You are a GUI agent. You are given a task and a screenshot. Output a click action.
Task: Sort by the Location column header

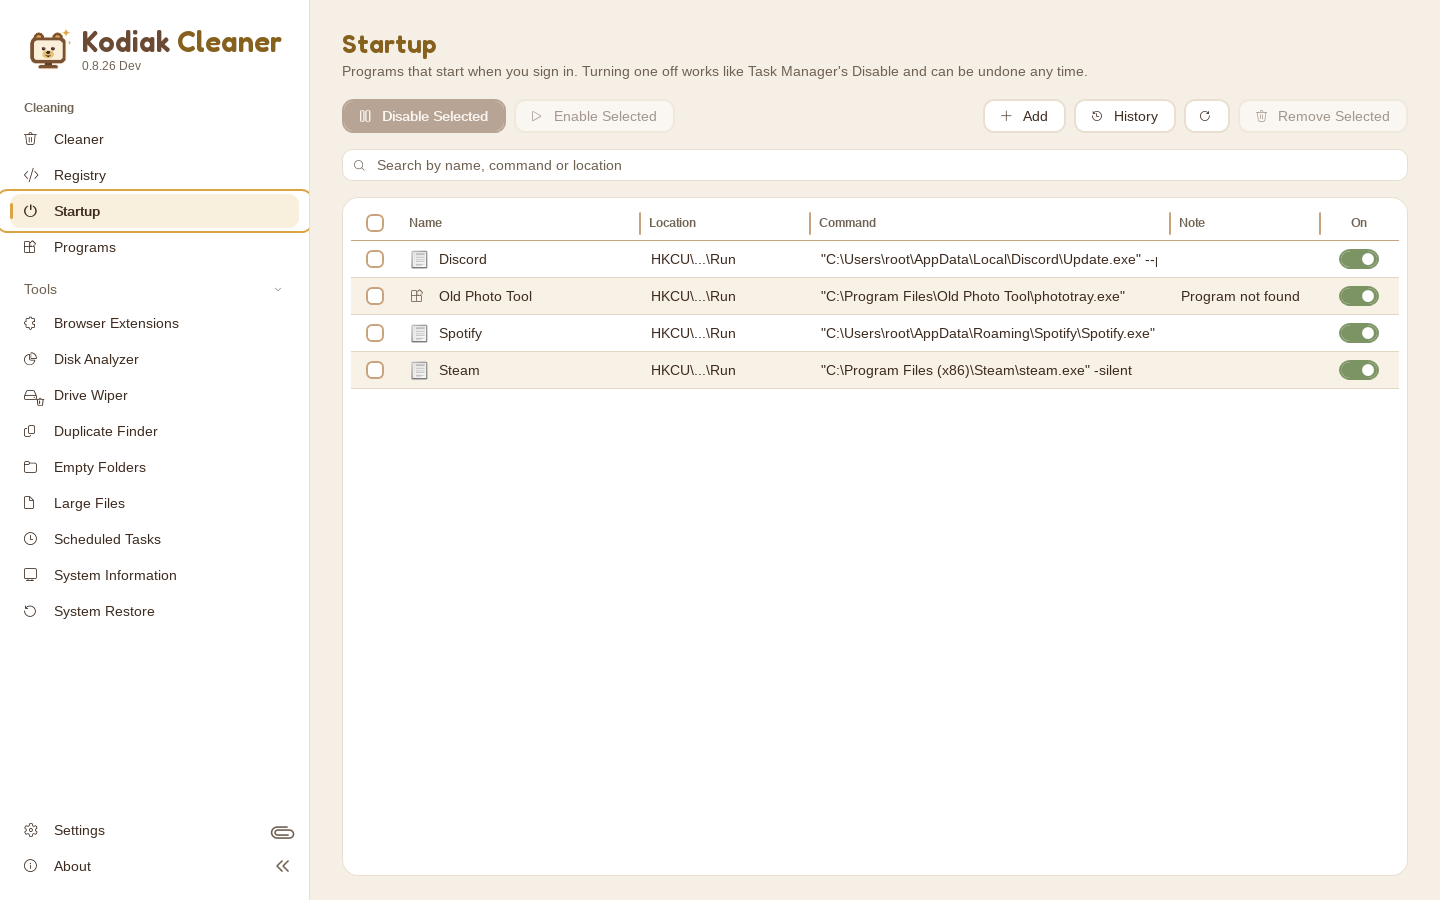[x=672, y=223]
